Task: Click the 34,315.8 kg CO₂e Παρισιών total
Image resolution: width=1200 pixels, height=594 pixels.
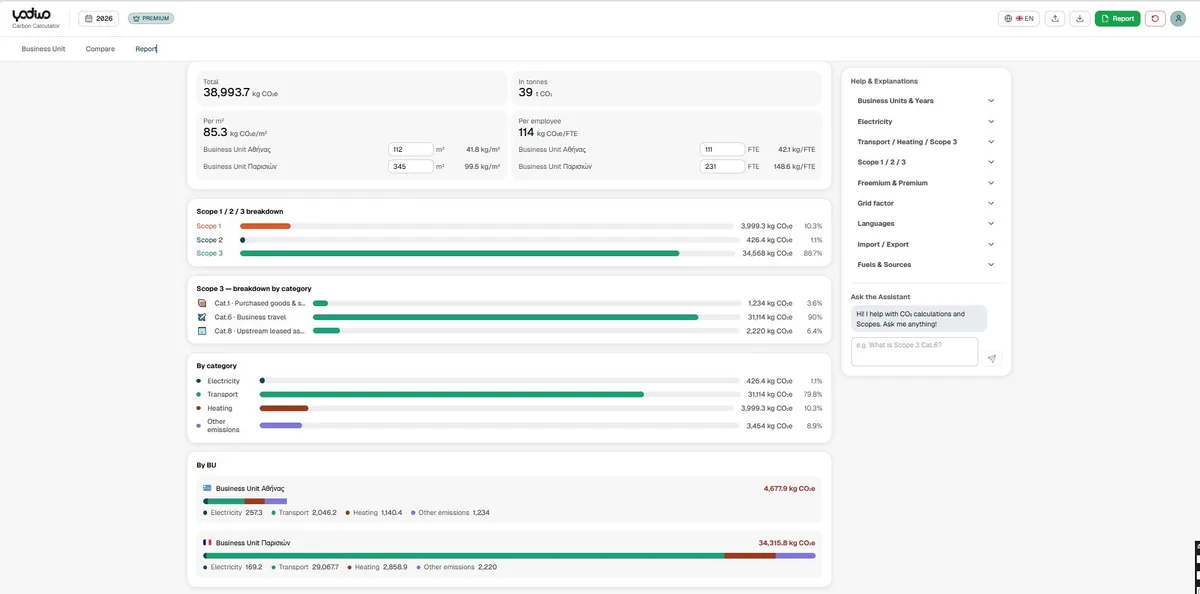Action: pos(787,543)
